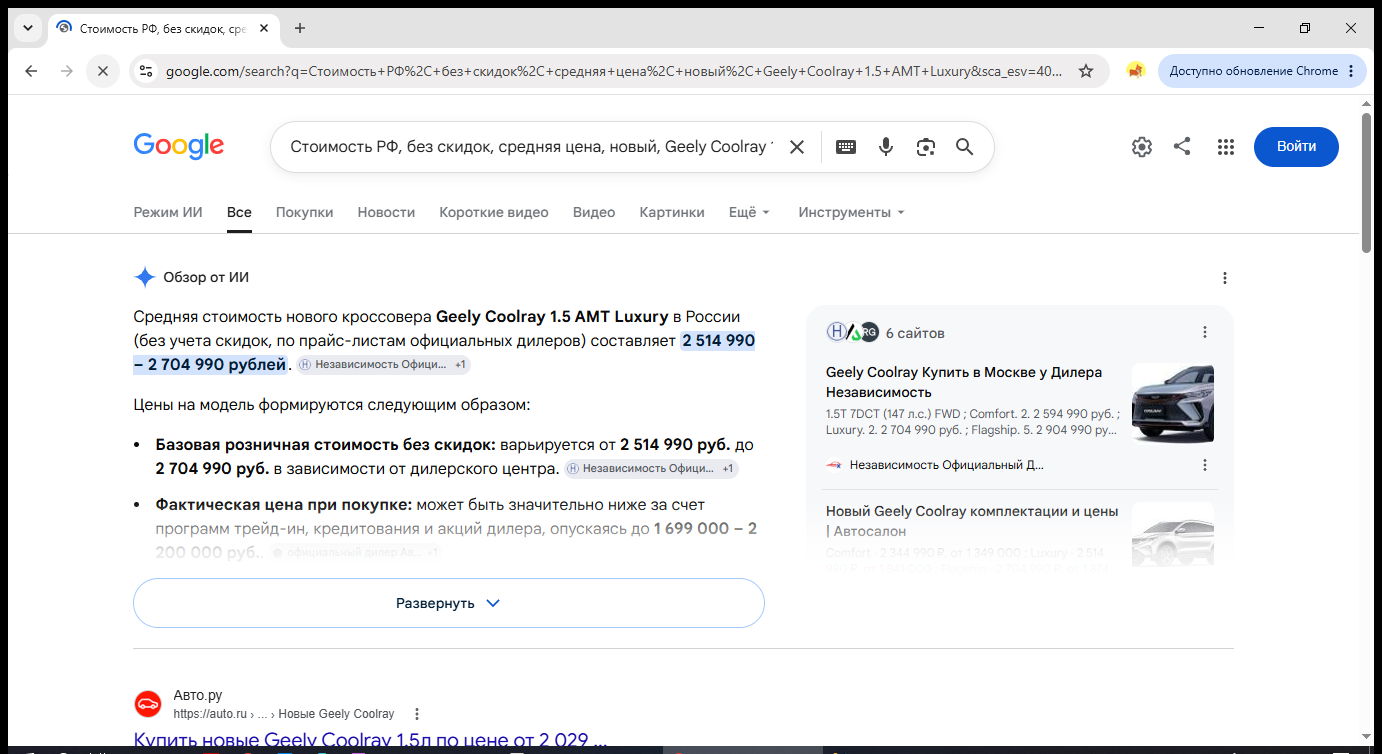Viewport: 1382px width, 754px height.
Task: Stop loading the page
Action: (x=102, y=71)
